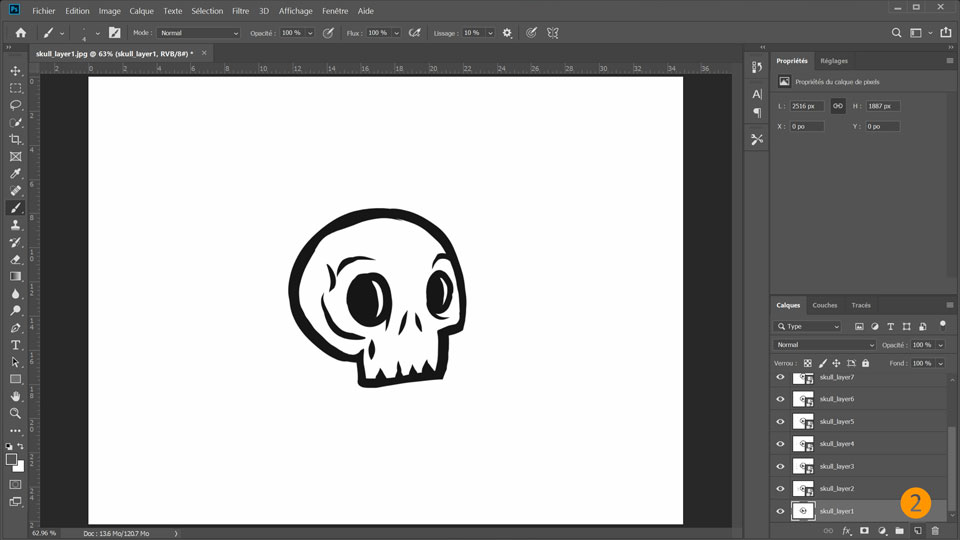The width and height of the screenshot is (960, 540).
Task: Switch to the Couches tab
Action: pyautogui.click(x=825, y=305)
